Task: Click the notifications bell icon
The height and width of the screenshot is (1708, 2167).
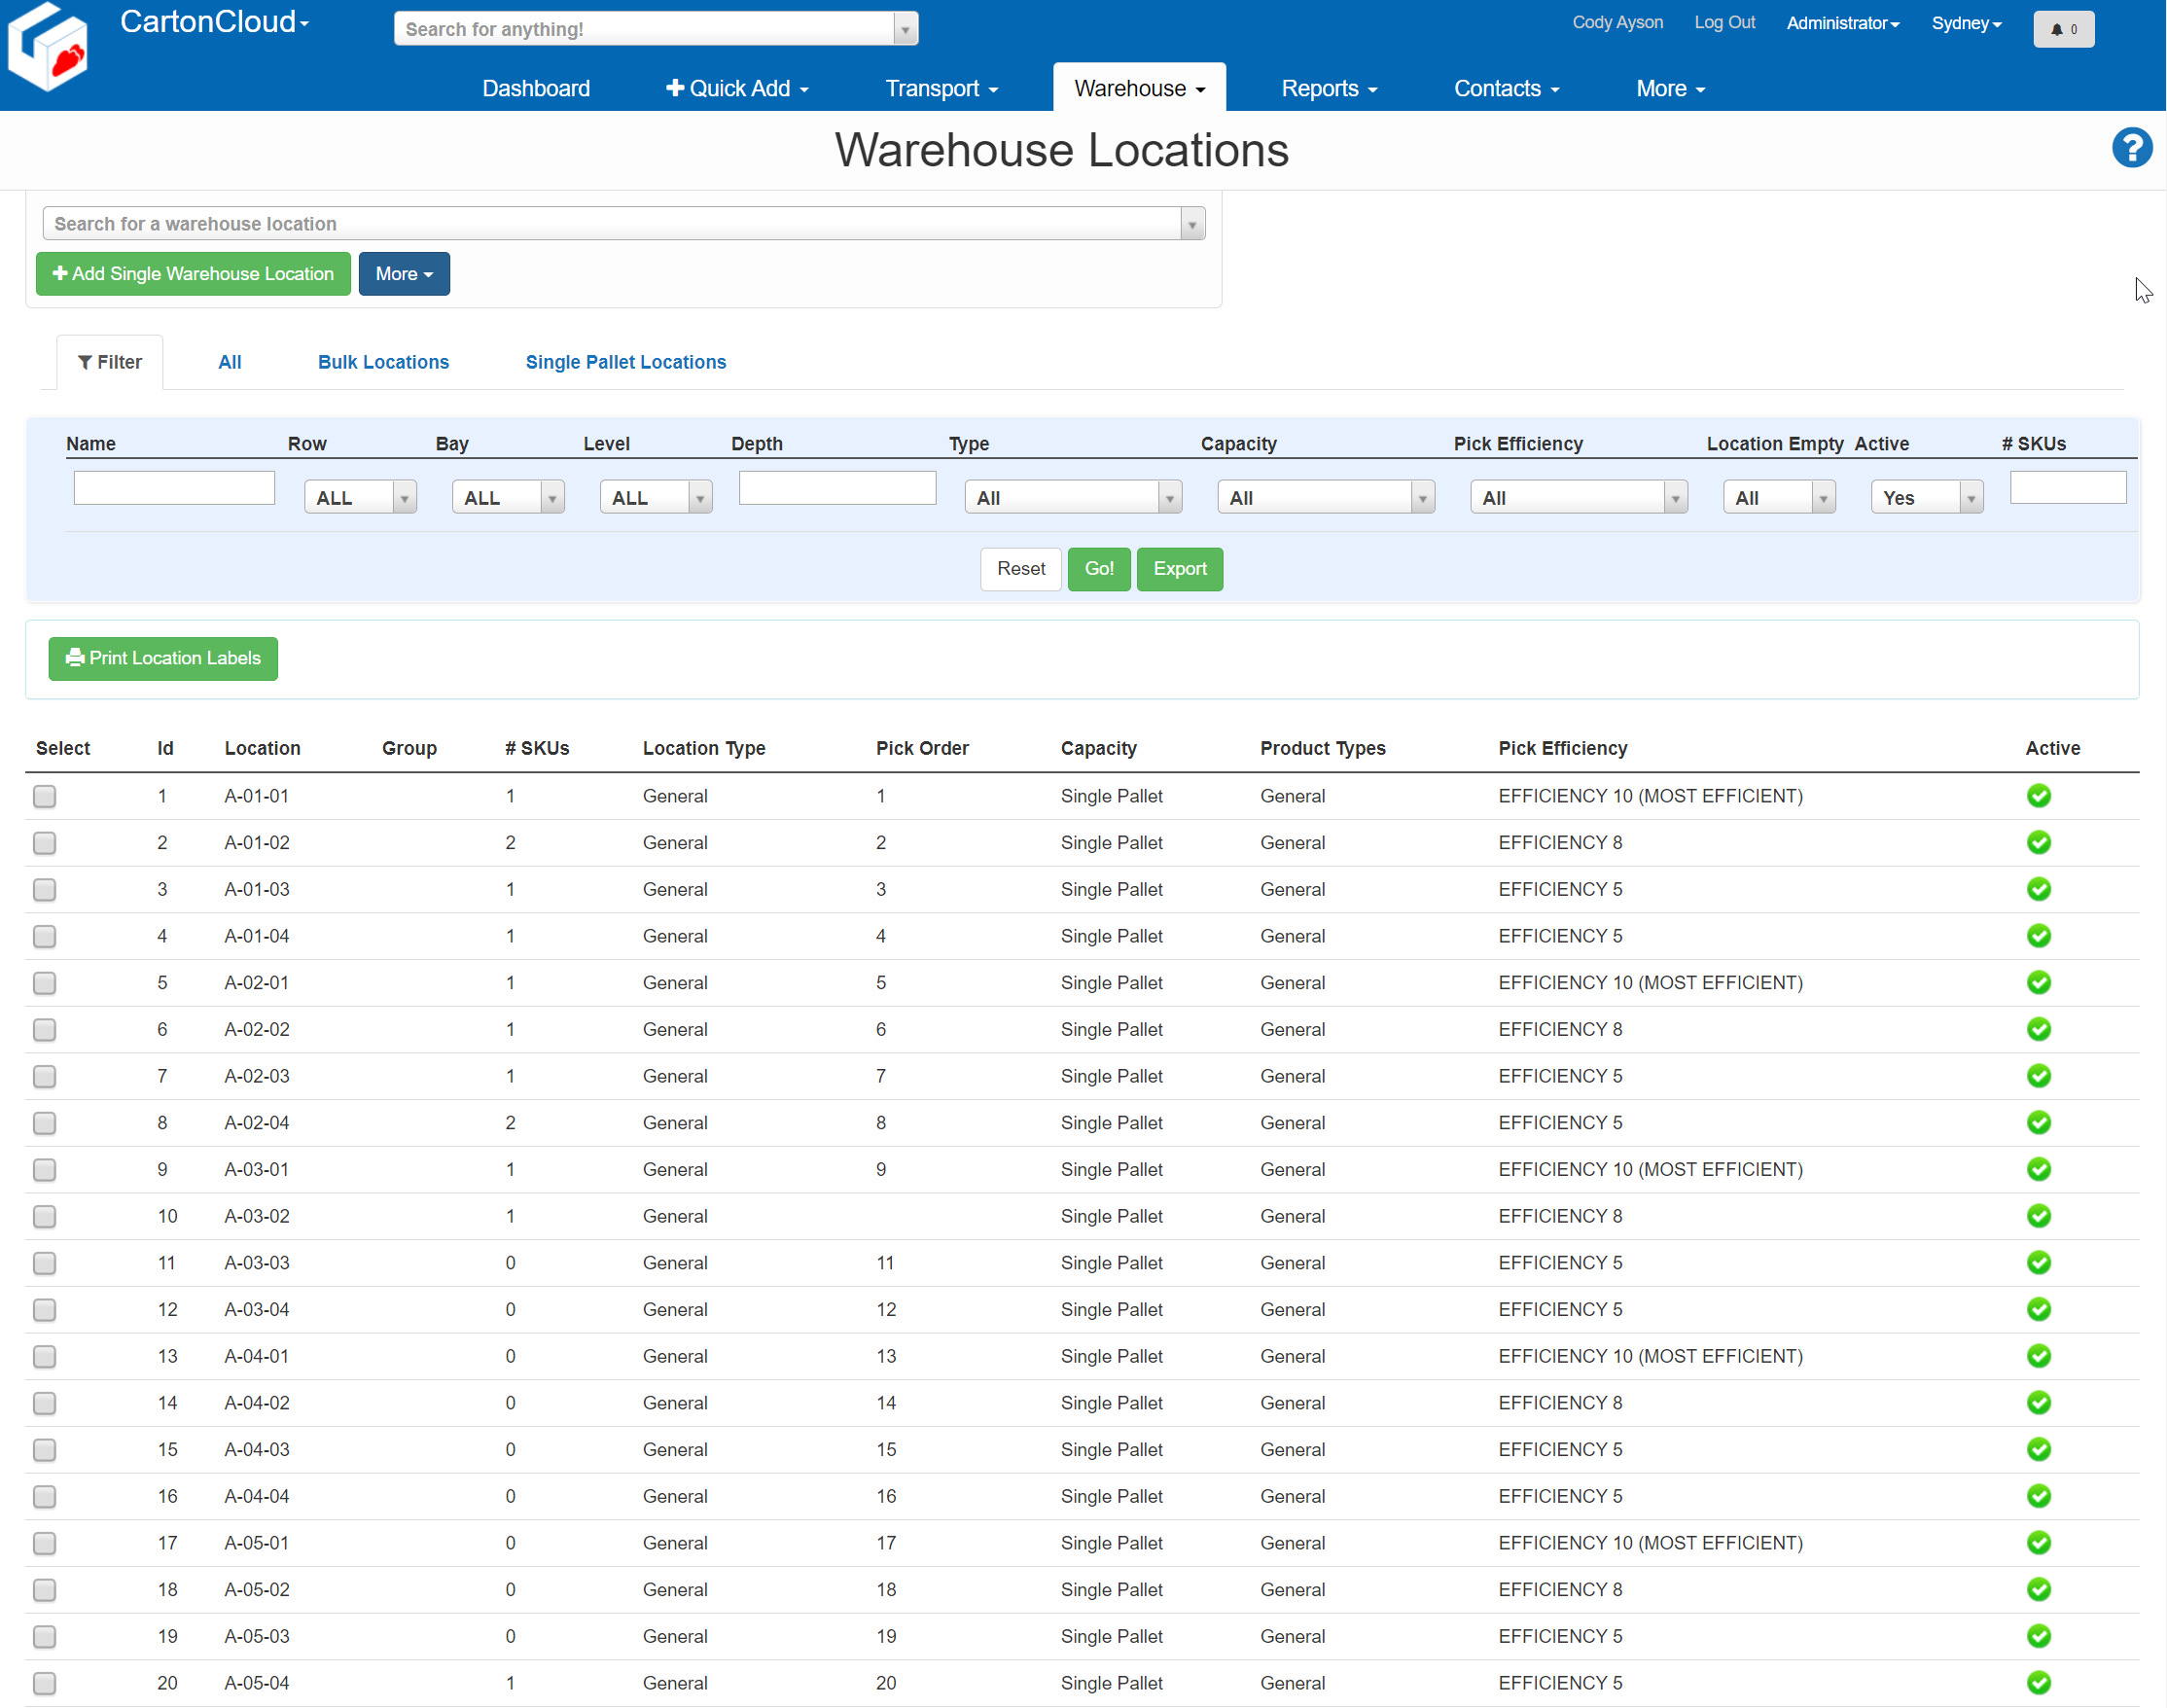Action: (2062, 29)
